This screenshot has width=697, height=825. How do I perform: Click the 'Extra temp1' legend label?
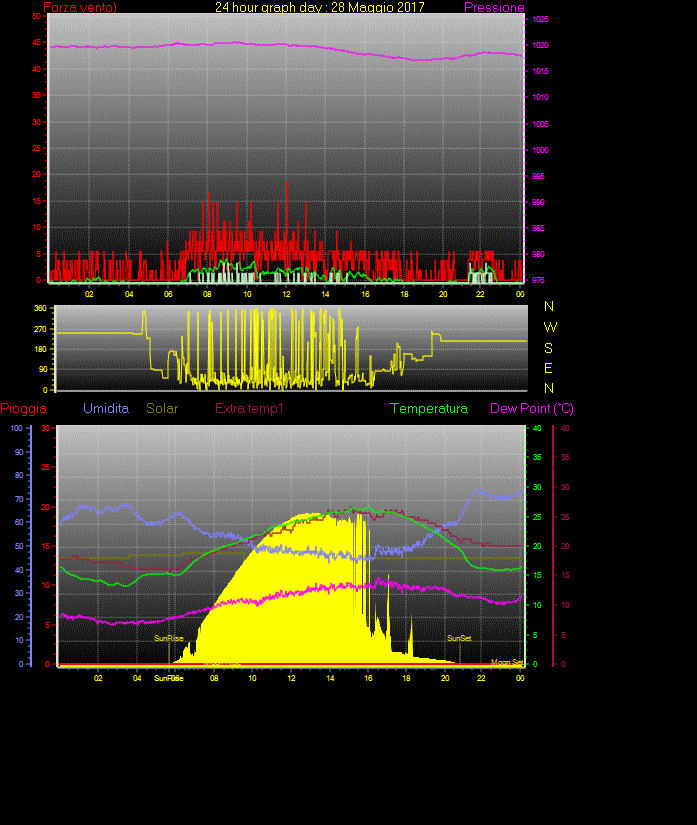[x=249, y=408]
